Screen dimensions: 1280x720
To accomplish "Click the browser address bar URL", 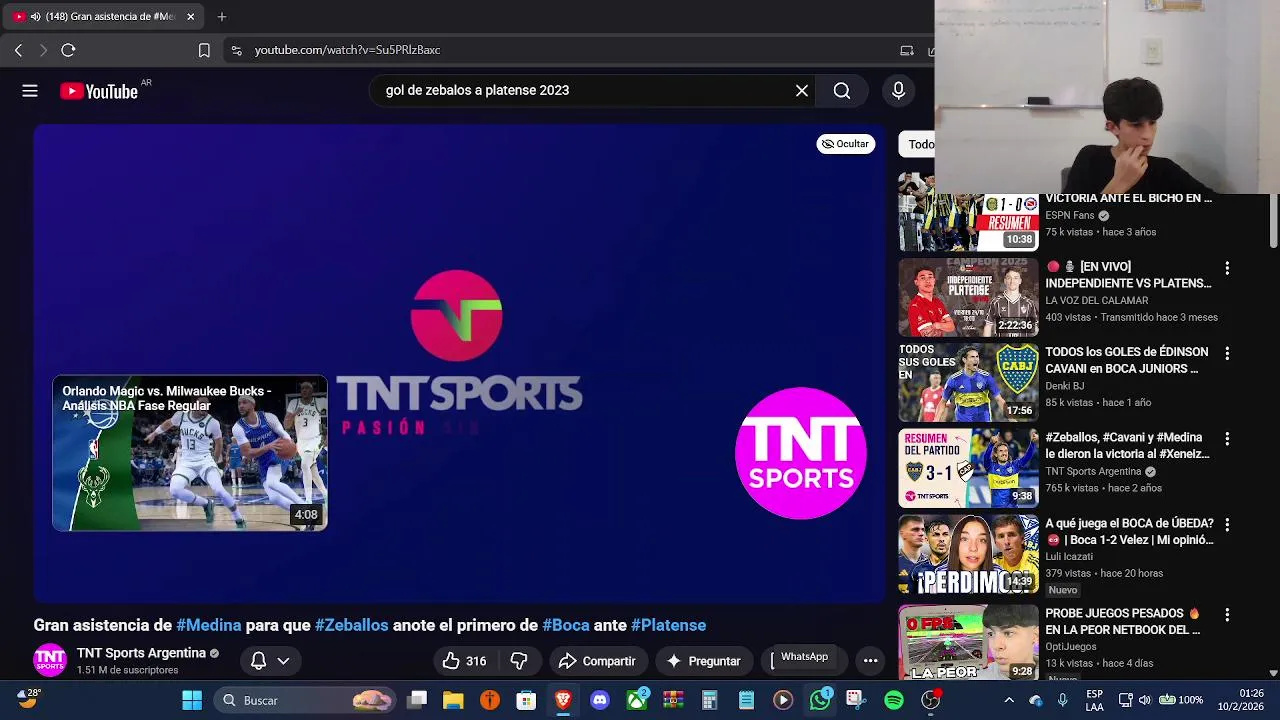I will (x=347, y=50).
